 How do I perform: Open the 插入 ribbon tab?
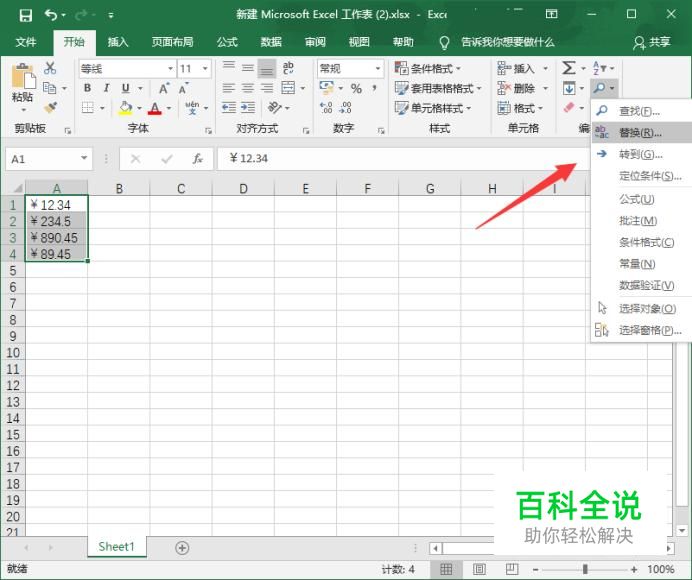(x=118, y=42)
